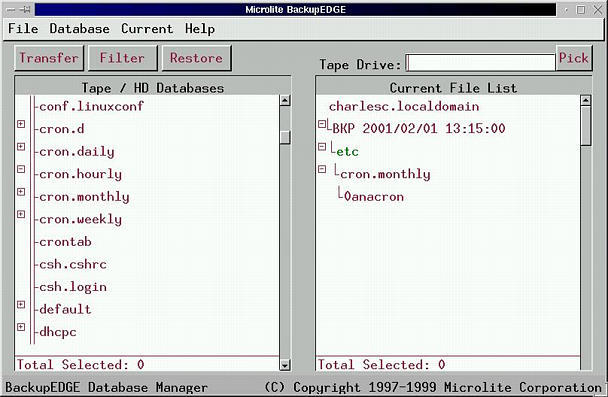The width and height of the screenshot is (608, 397).
Task: Expand the cron.daily tree node
Action: [x=21, y=147]
